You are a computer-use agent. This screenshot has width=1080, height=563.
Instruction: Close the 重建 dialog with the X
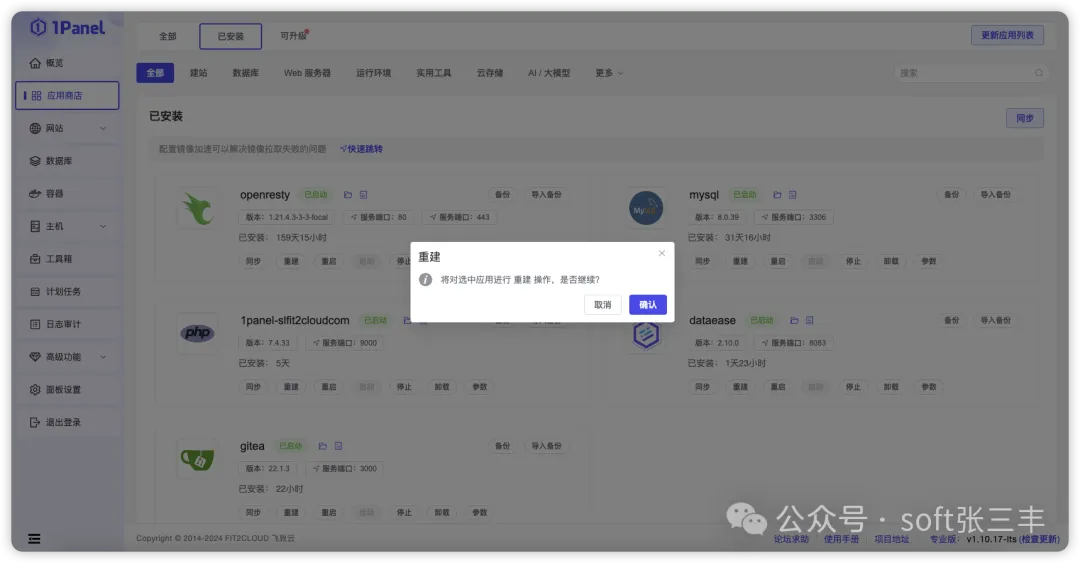tap(661, 253)
